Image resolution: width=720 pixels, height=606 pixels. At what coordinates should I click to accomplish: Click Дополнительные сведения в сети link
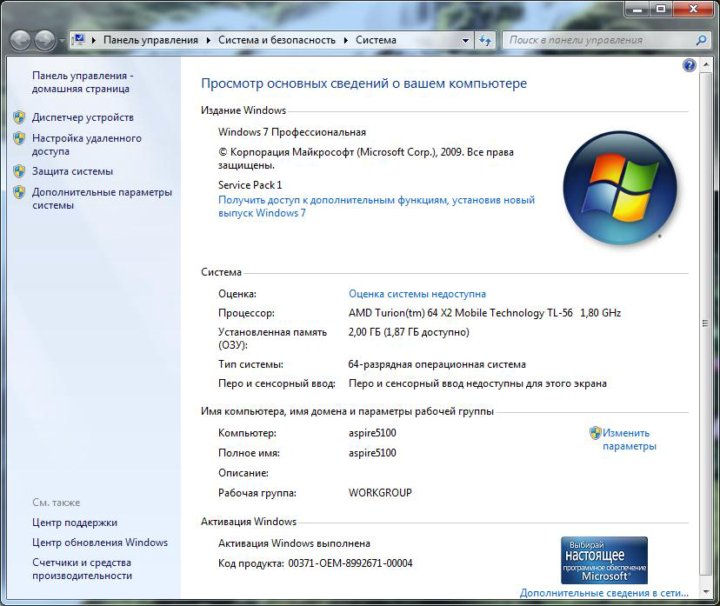pos(604,593)
